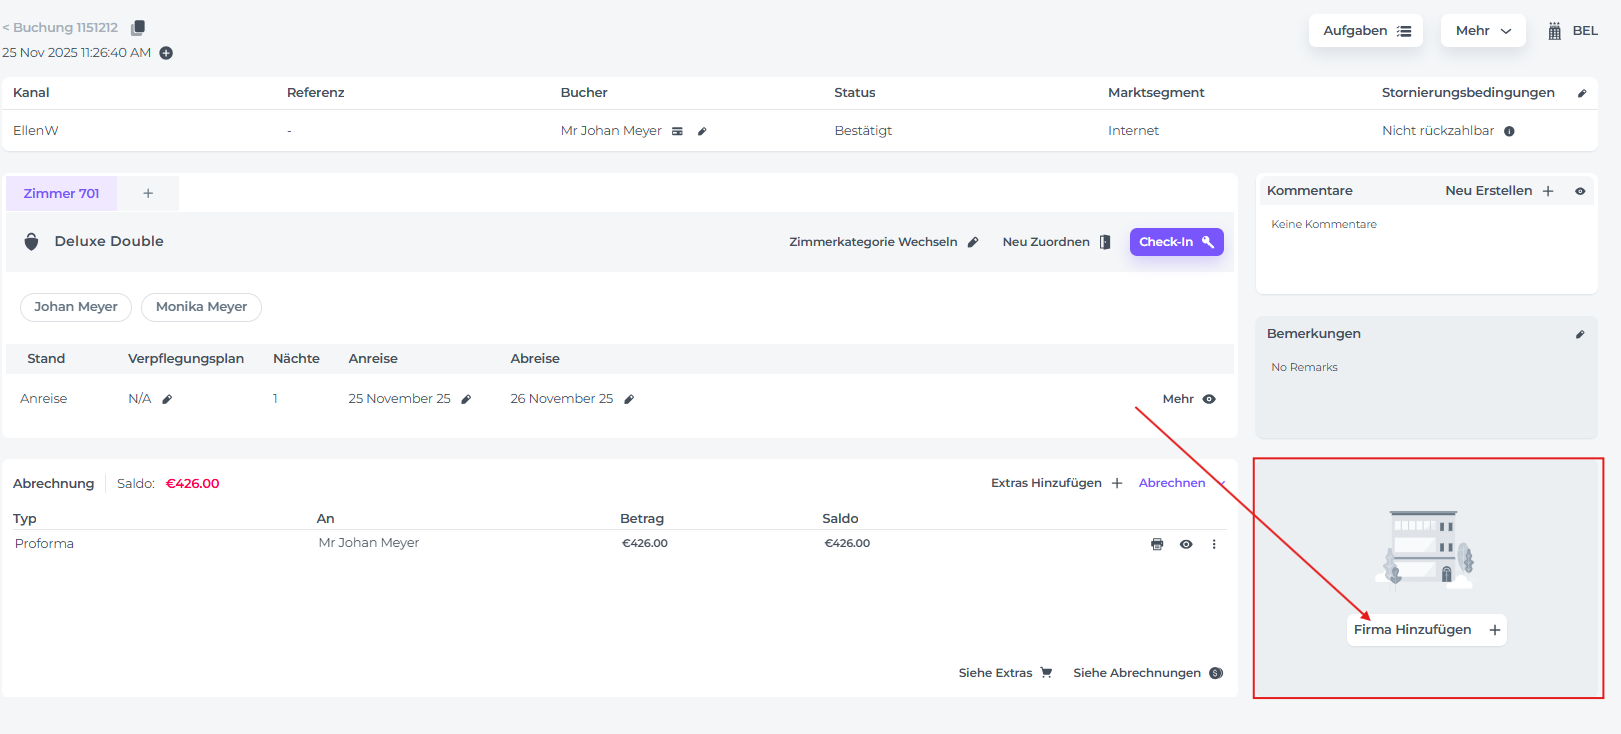Click the plus icon beside booking date
This screenshot has height=734, width=1621.
(x=166, y=53)
